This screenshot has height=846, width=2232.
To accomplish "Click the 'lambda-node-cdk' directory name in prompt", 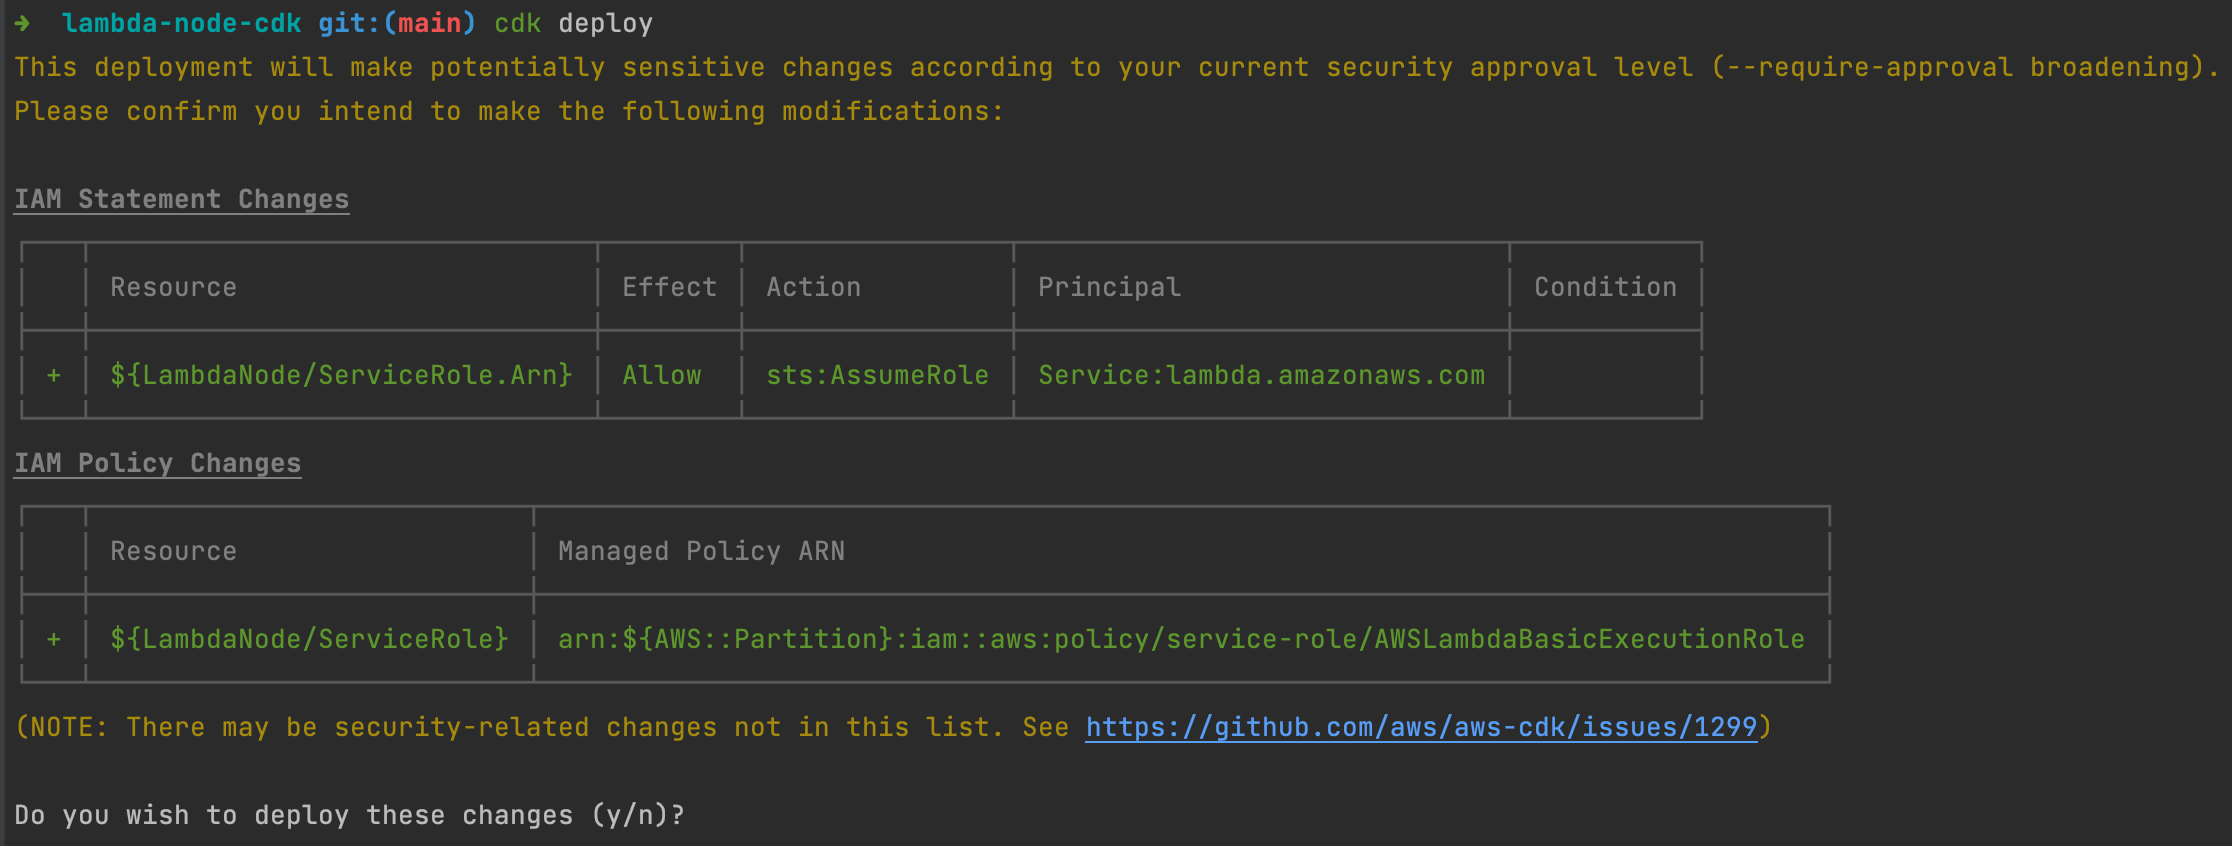I will (x=182, y=23).
